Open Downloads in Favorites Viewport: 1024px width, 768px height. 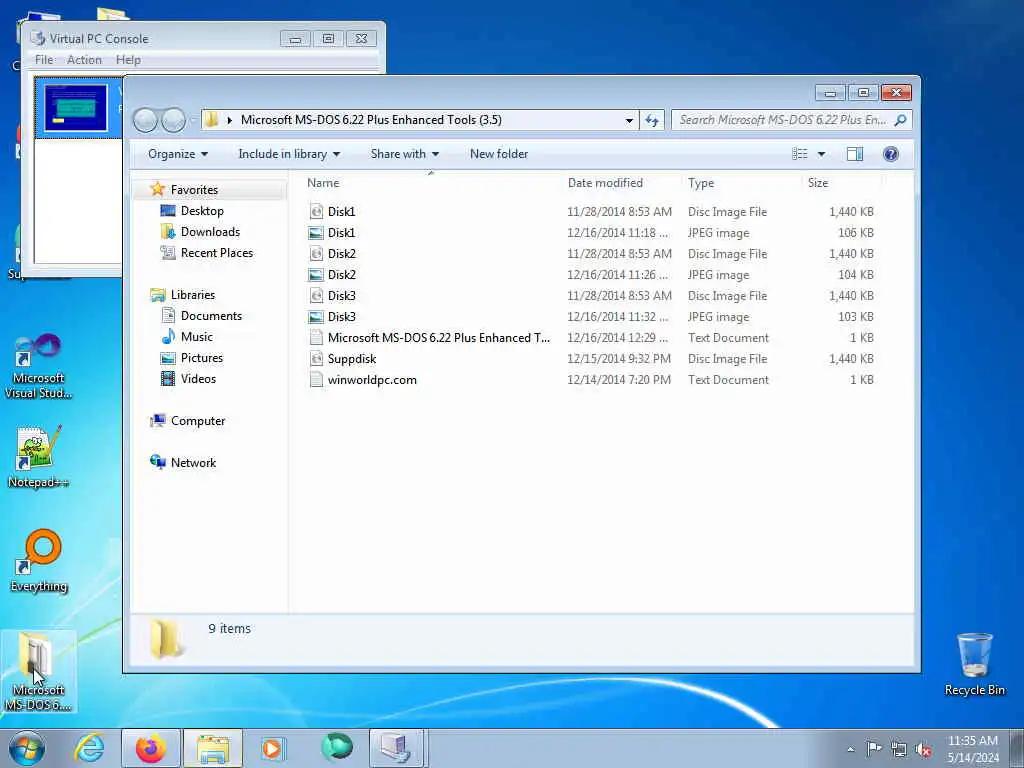[210, 232]
